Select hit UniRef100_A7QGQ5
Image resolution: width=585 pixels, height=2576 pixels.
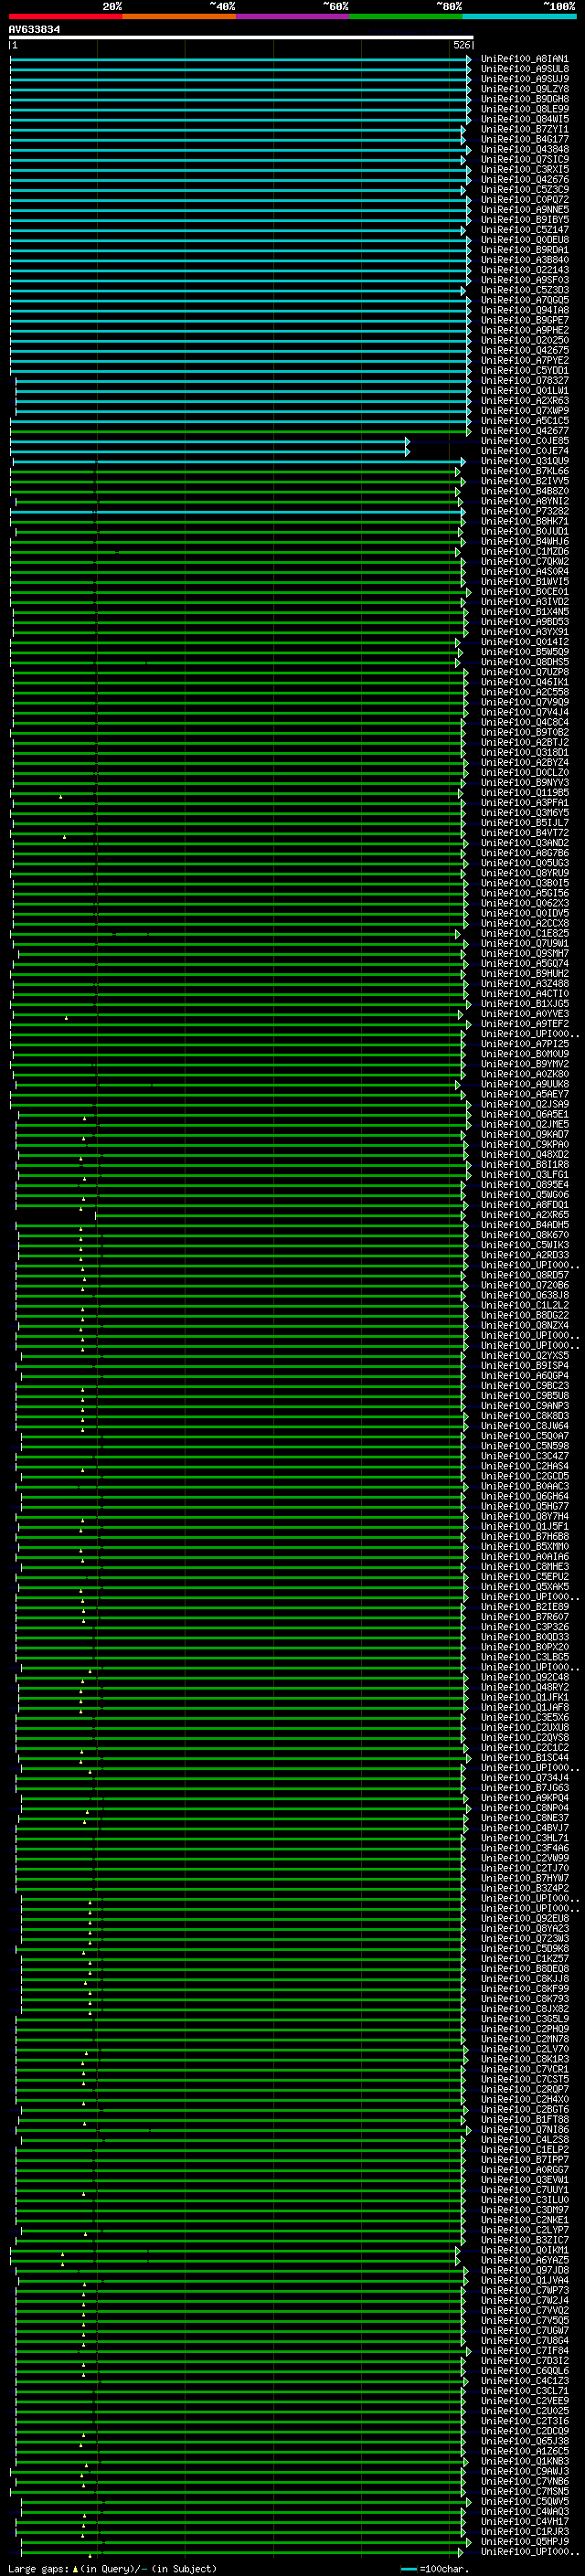tap(524, 300)
